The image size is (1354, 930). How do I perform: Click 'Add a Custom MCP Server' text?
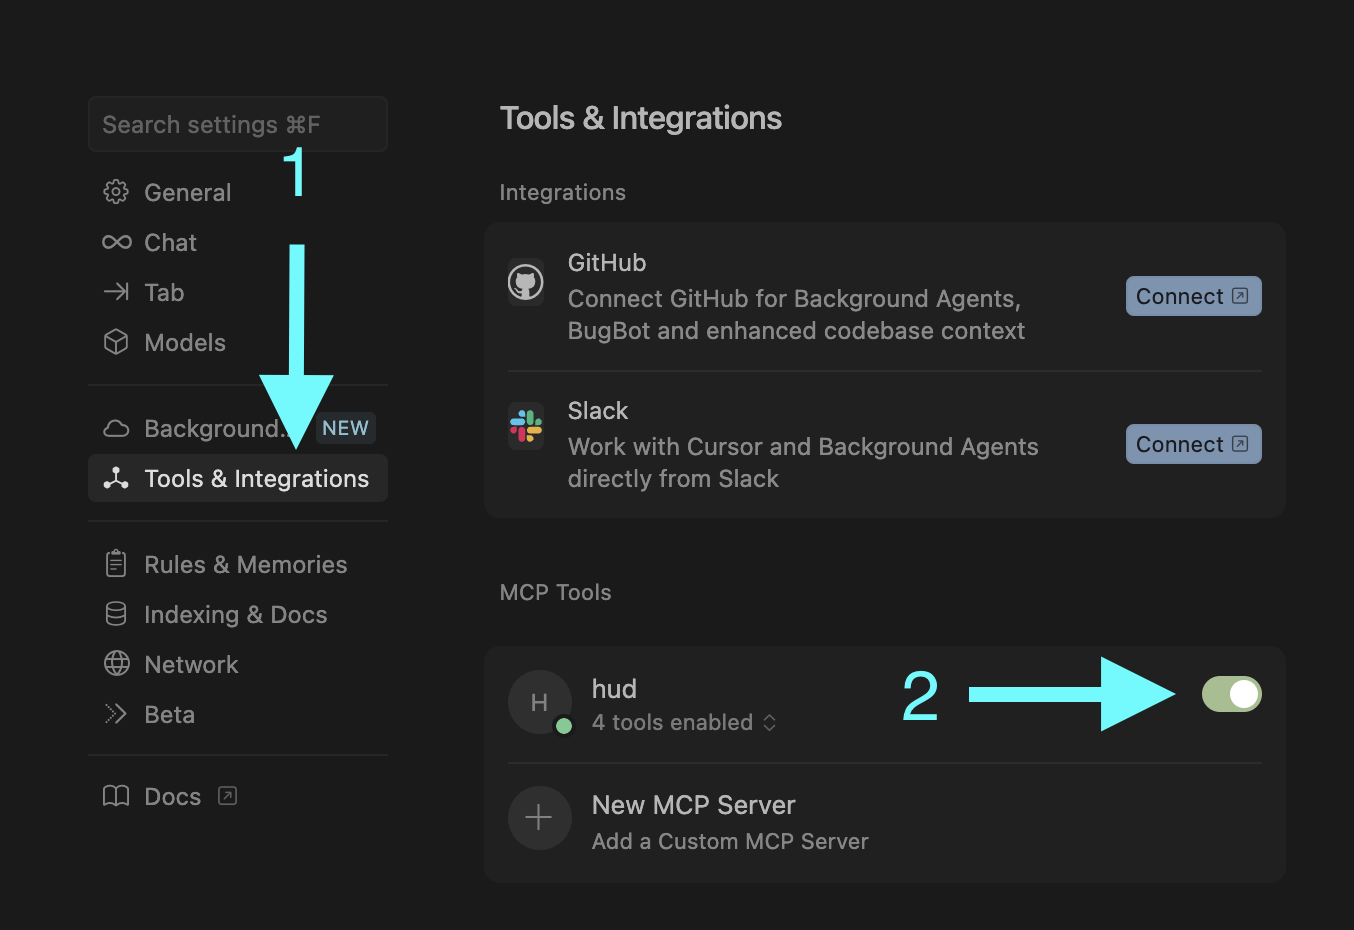click(x=730, y=841)
